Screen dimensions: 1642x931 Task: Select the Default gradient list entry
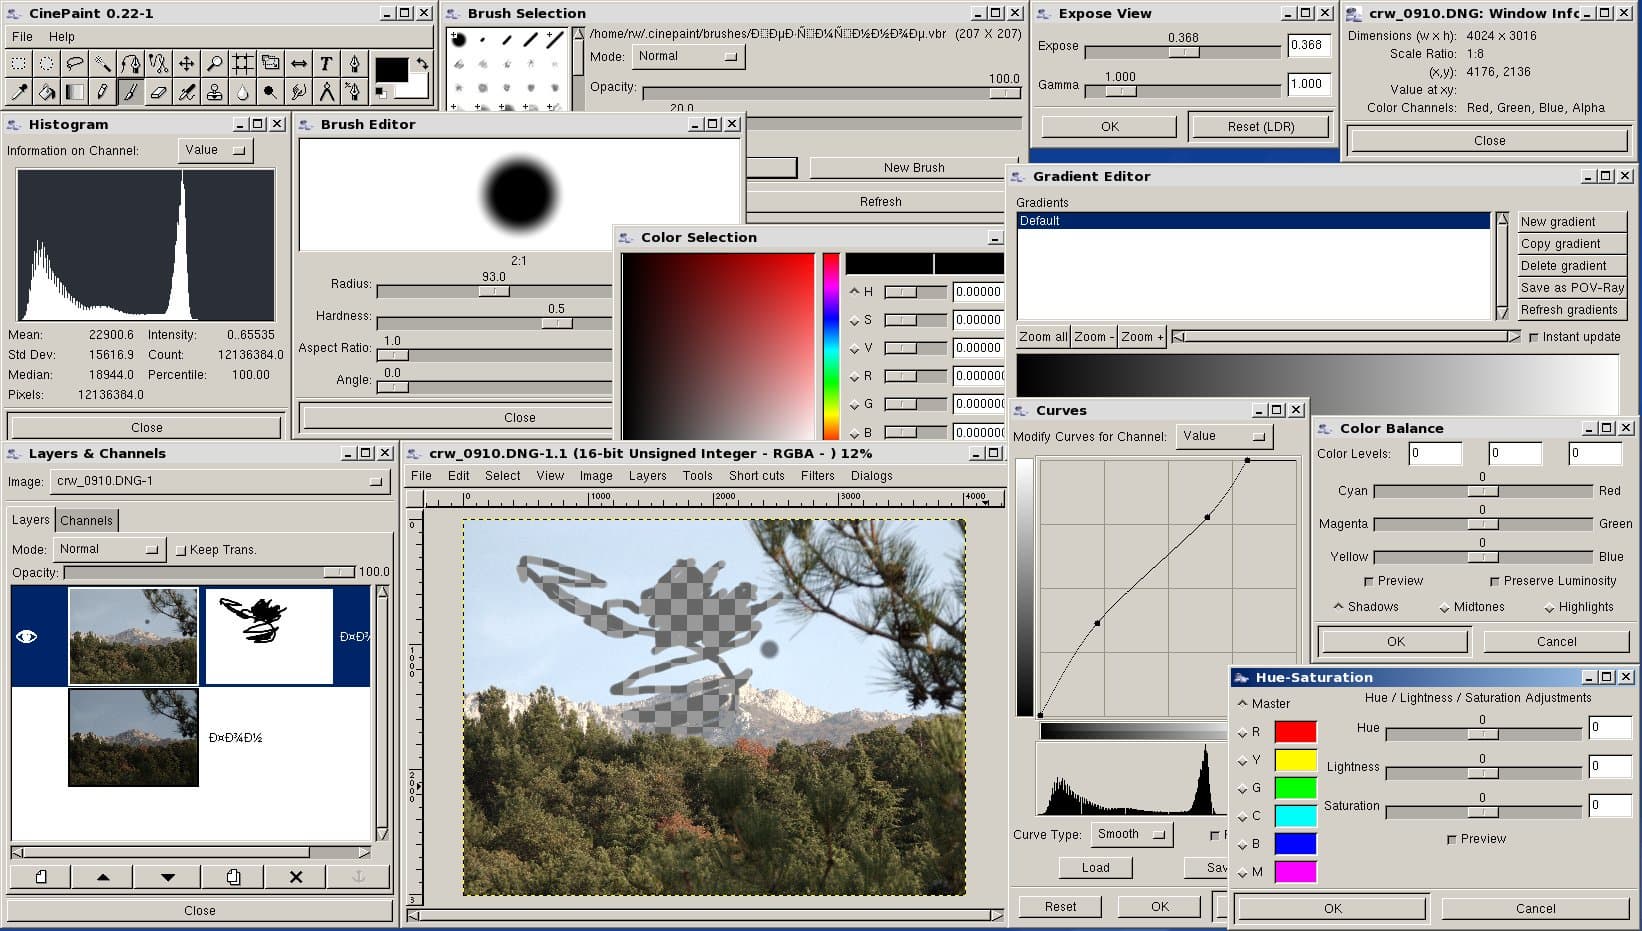coord(1254,221)
